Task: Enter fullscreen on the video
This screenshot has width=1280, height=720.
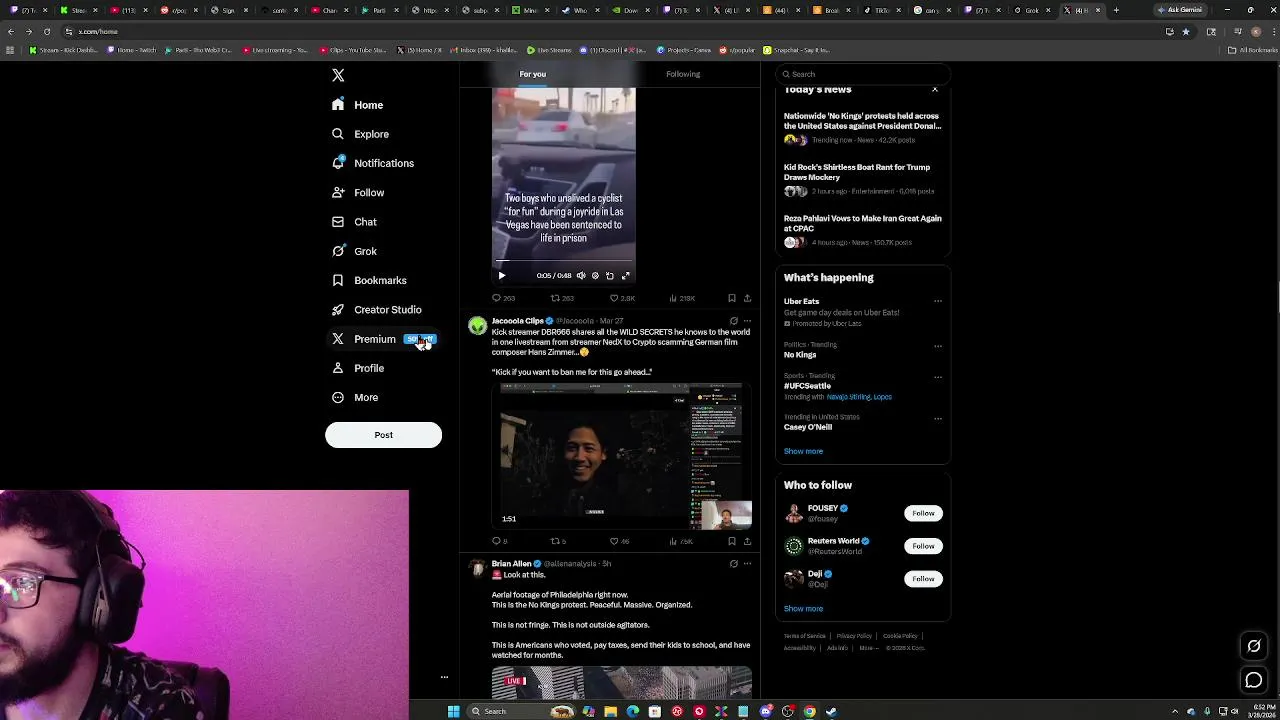Action: pyautogui.click(x=626, y=276)
